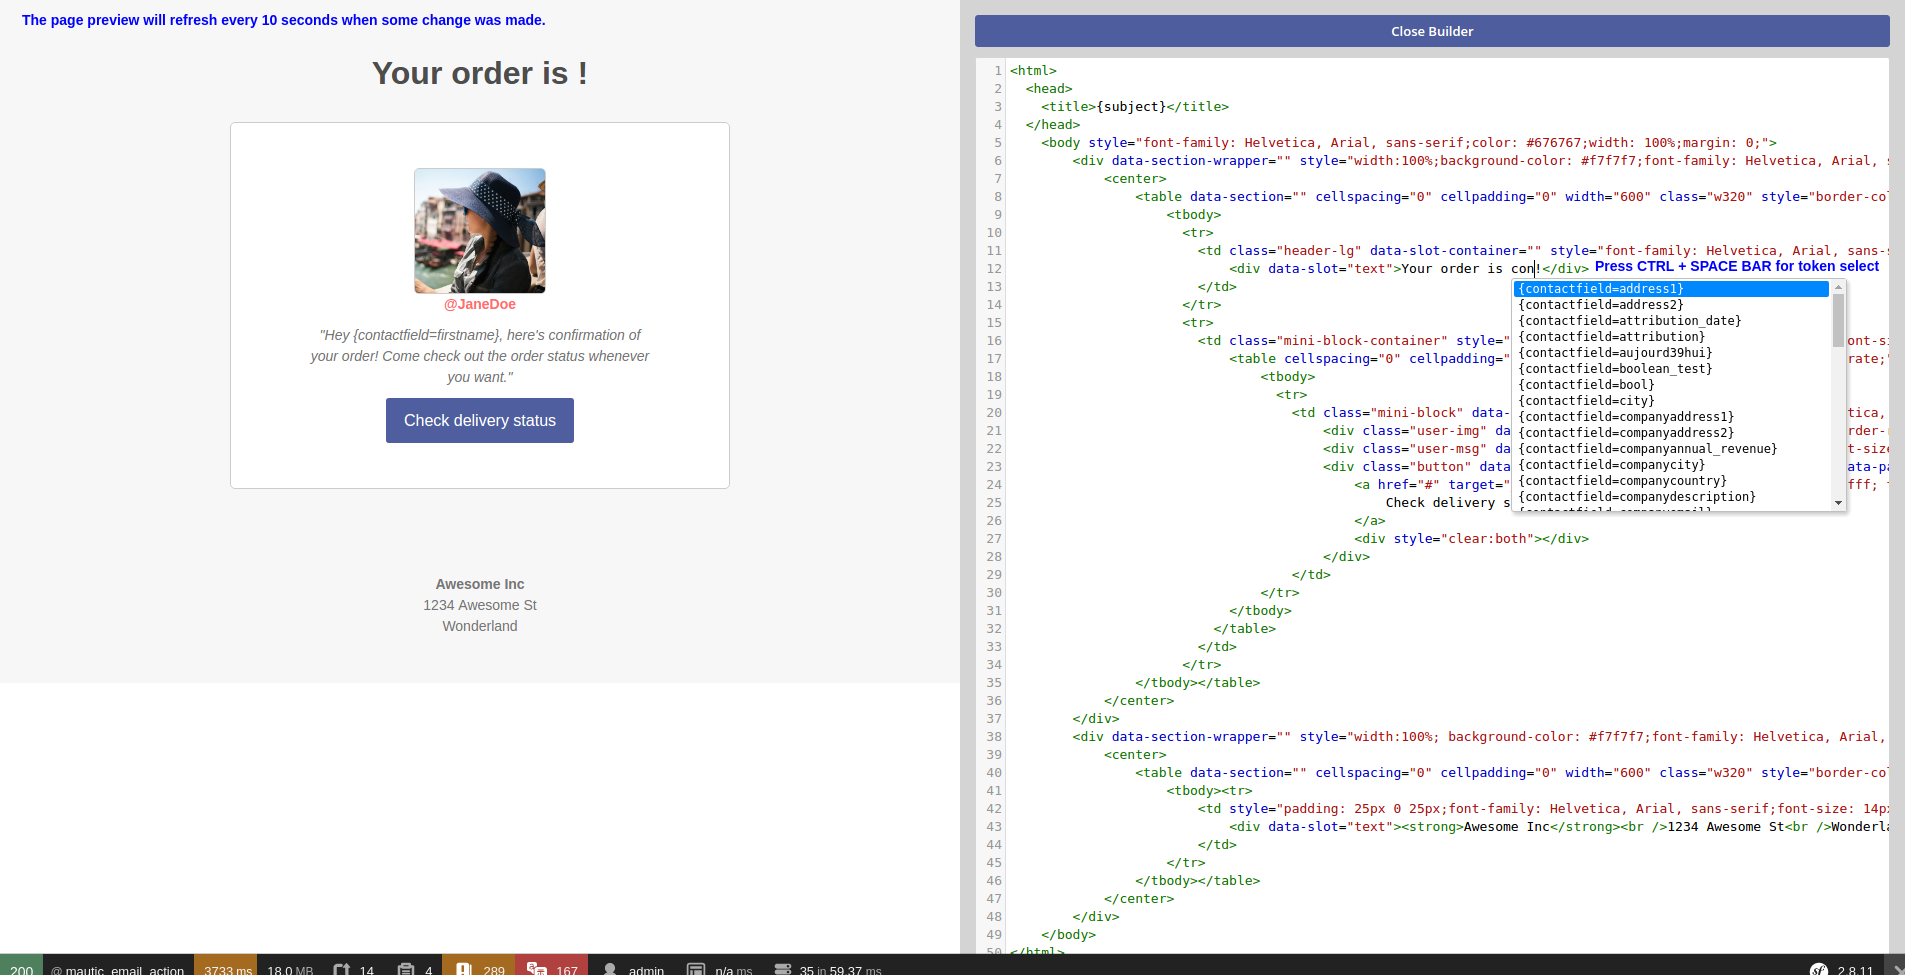Screen dimensions: 1905x975
Task: Open the 18.0 MB memory panel
Action: (290, 965)
